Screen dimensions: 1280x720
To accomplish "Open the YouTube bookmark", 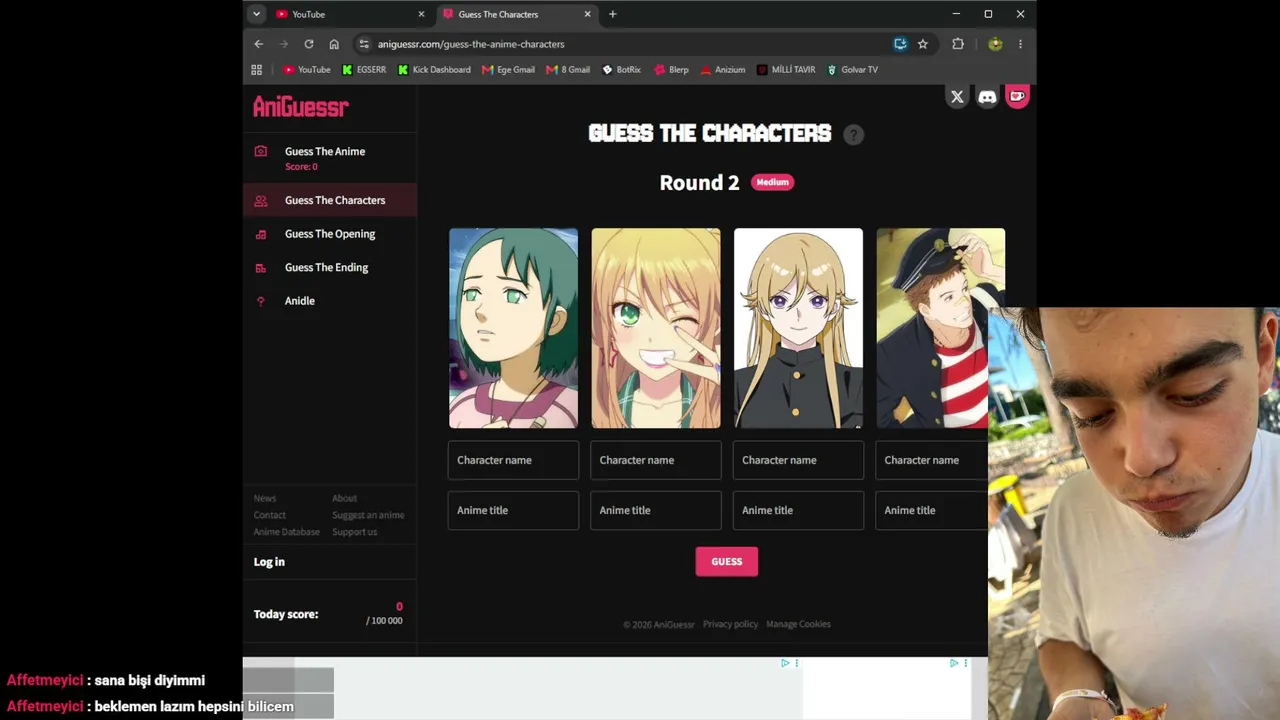I will tap(307, 70).
